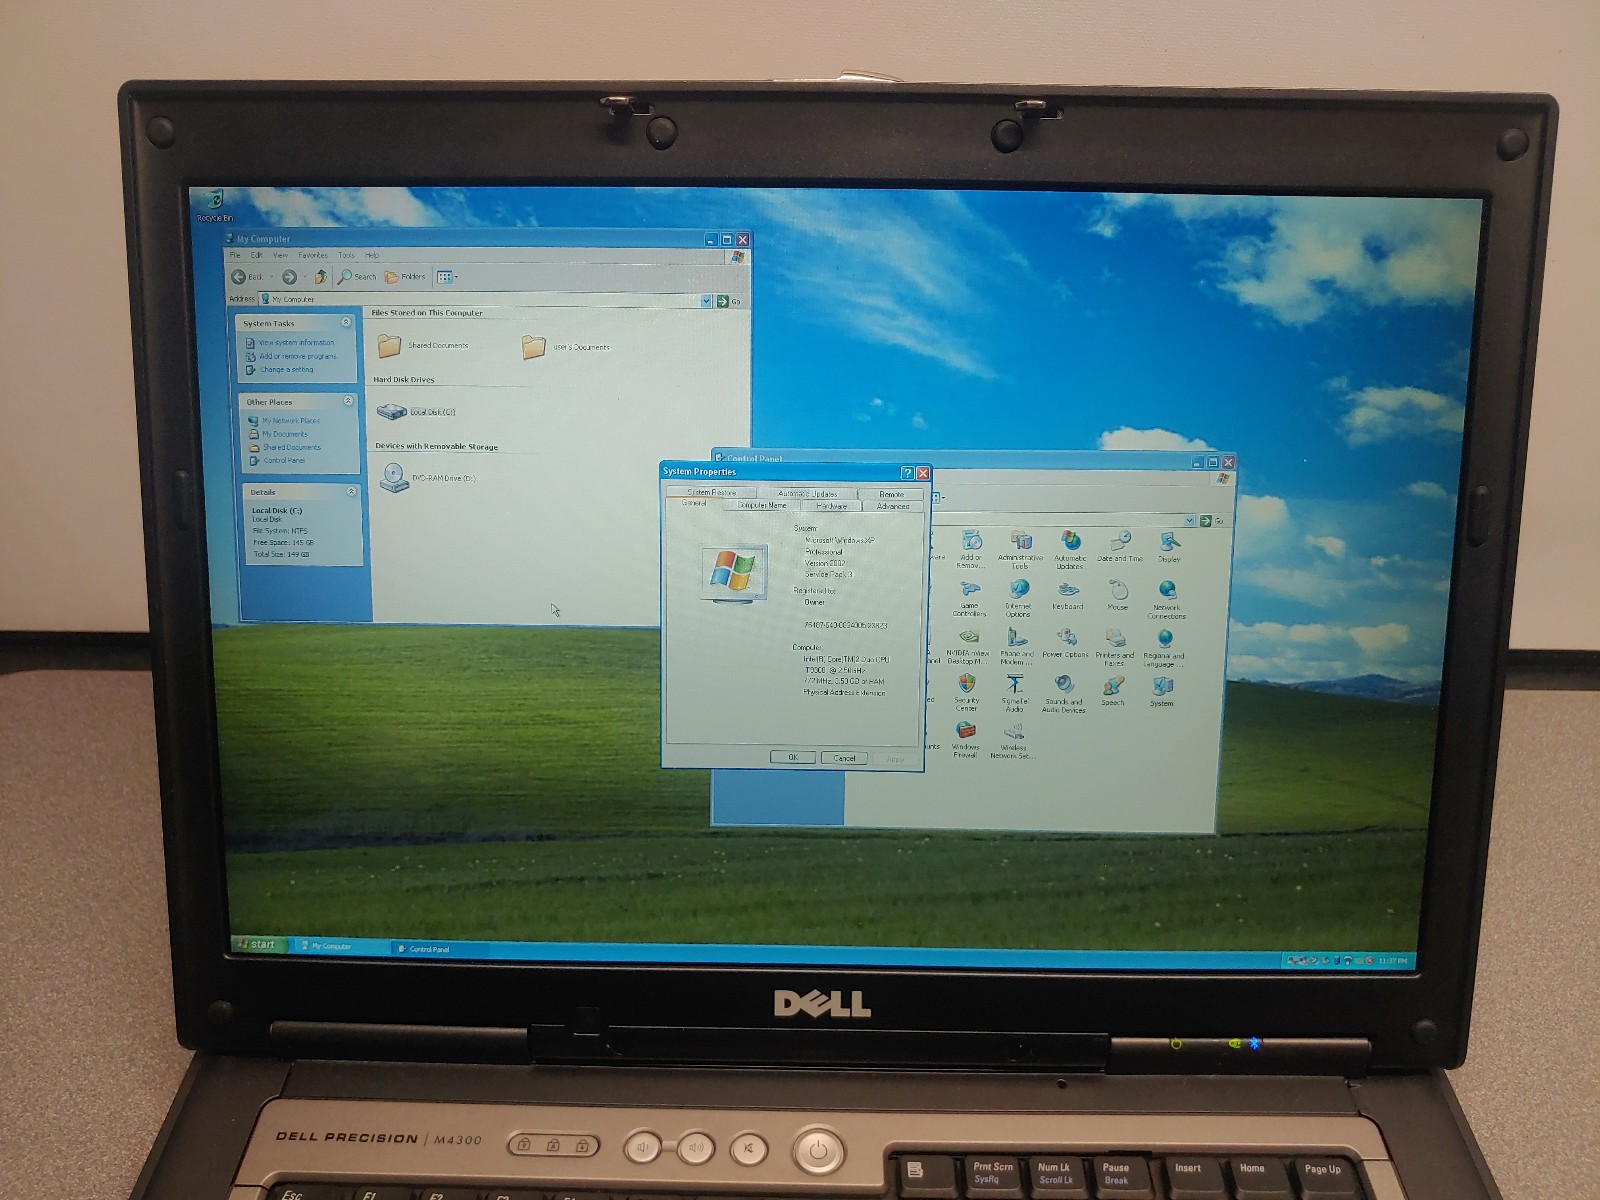Open Date and Time icon
This screenshot has width=1600, height=1200.
tap(1119, 546)
